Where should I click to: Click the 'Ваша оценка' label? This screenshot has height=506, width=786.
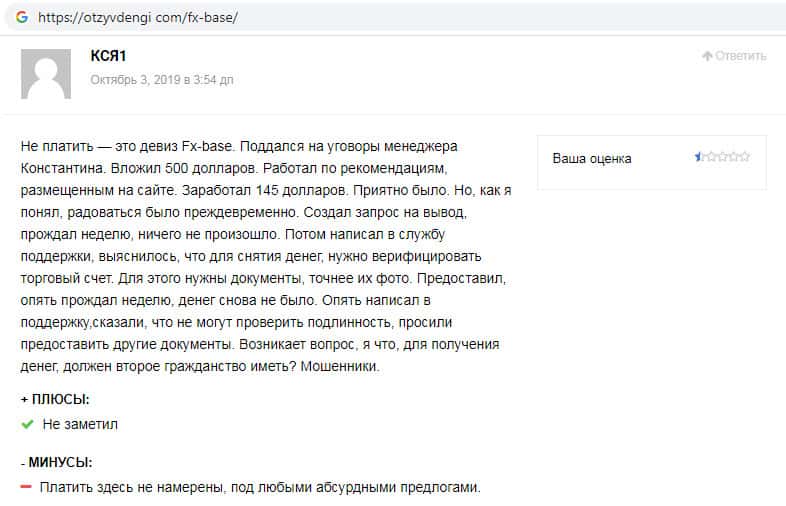[592, 158]
